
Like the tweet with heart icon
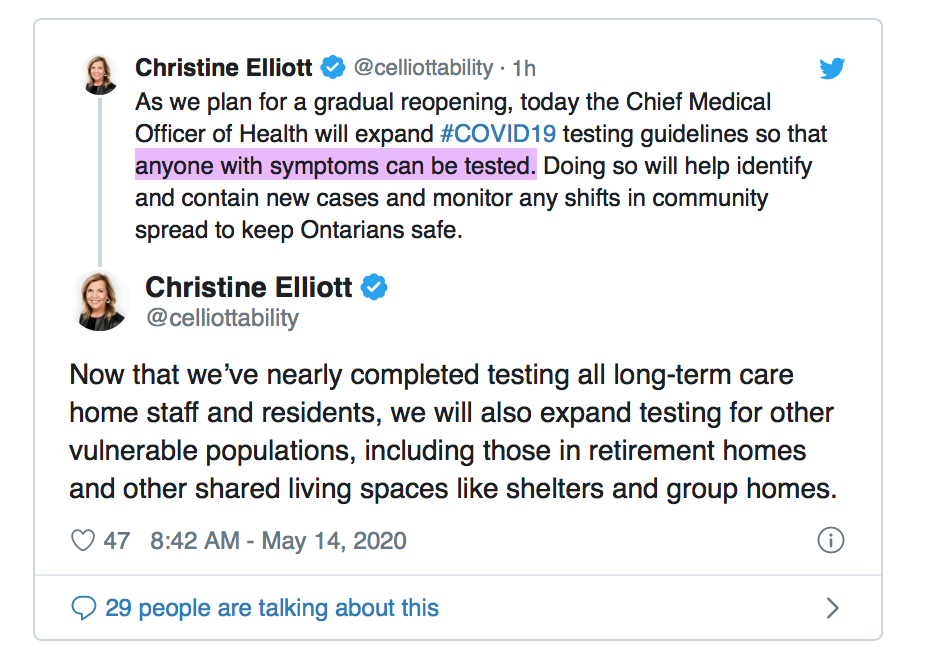pyautogui.click(x=83, y=541)
